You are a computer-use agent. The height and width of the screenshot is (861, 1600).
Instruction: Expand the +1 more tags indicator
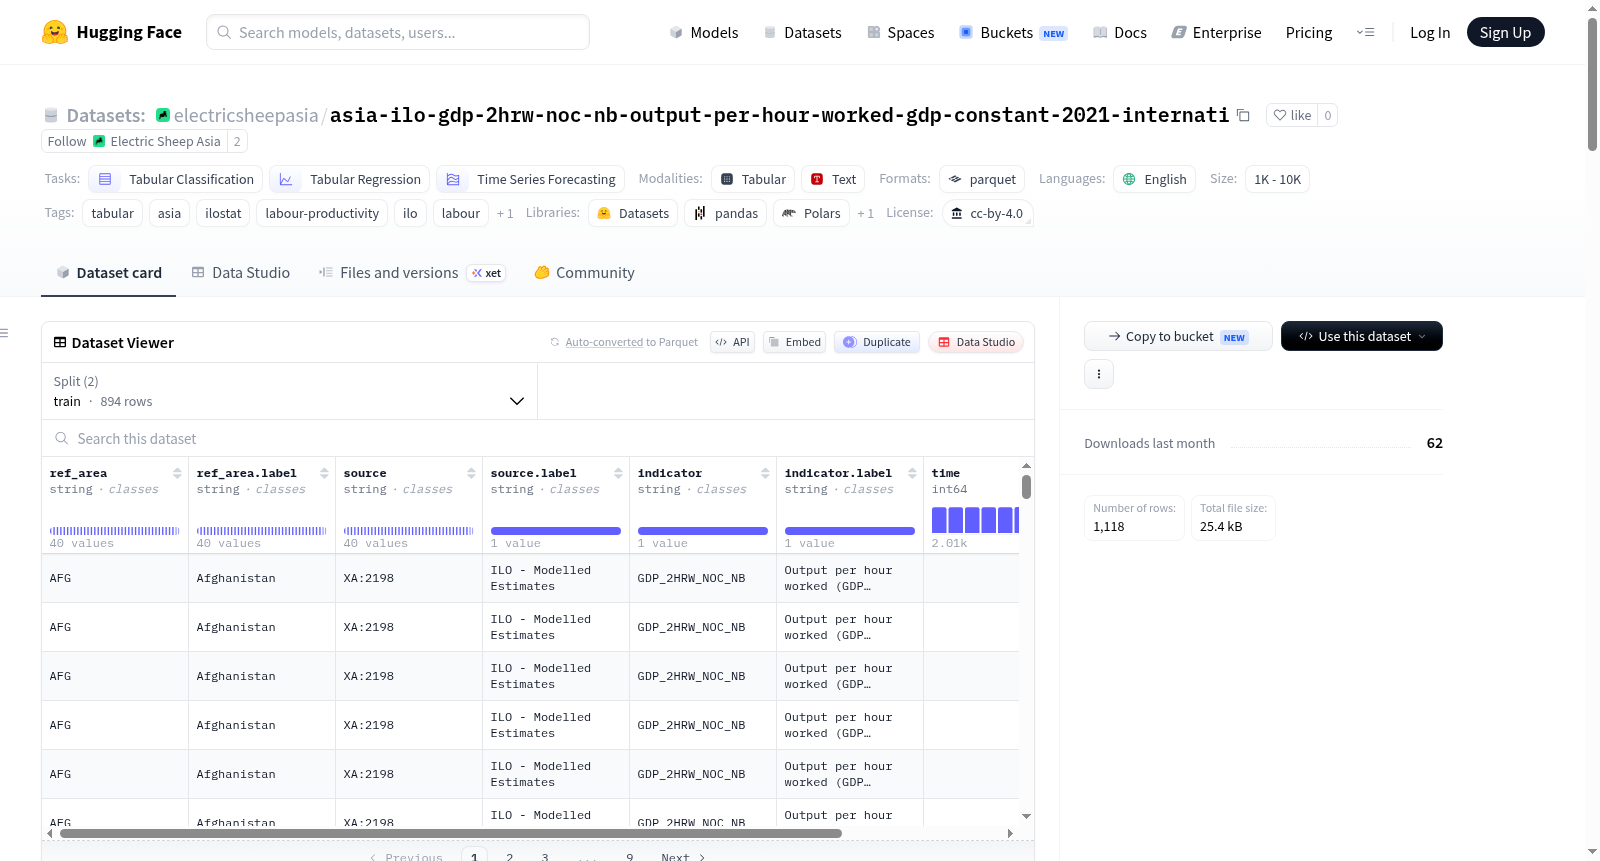click(505, 213)
